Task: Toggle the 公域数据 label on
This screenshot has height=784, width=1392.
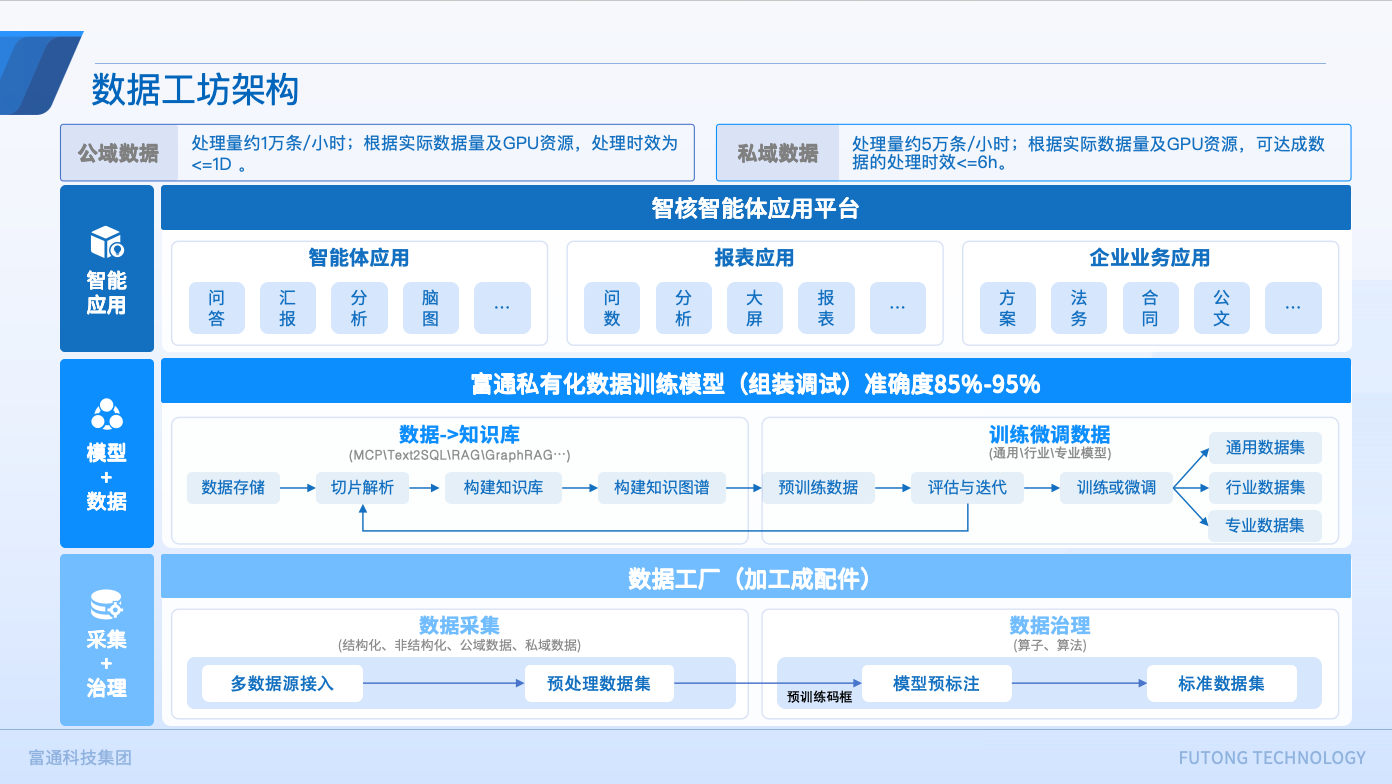Action: click(x=119, y=152)
